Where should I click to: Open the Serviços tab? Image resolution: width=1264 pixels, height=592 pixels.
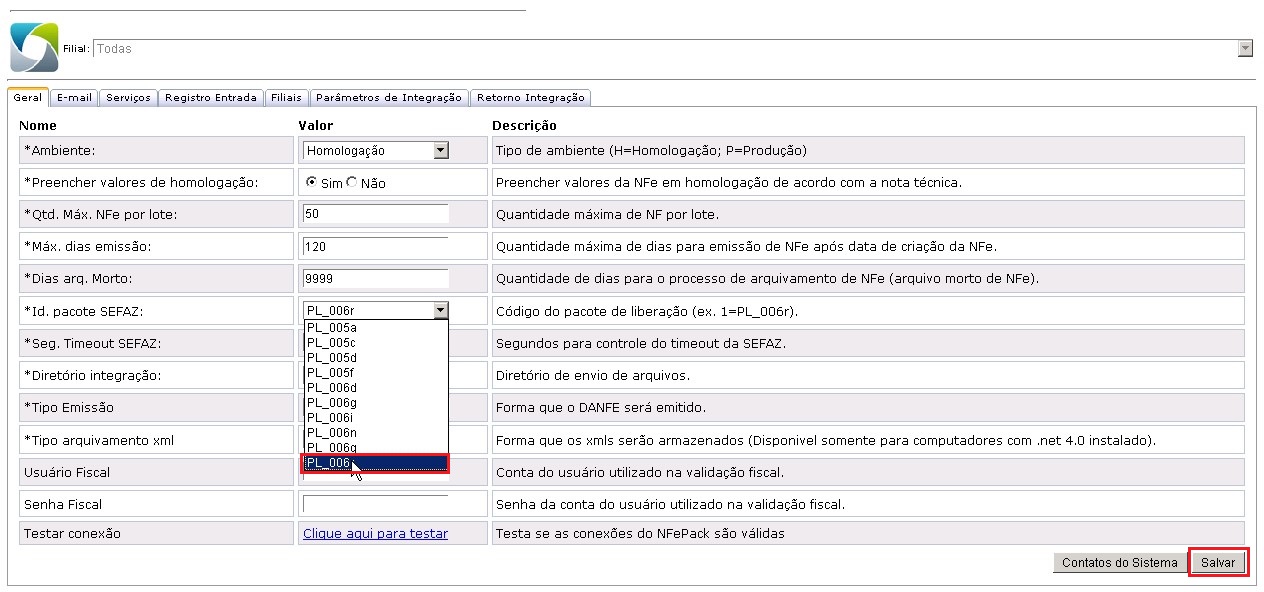pyautogui.click(x=128, y=98)
